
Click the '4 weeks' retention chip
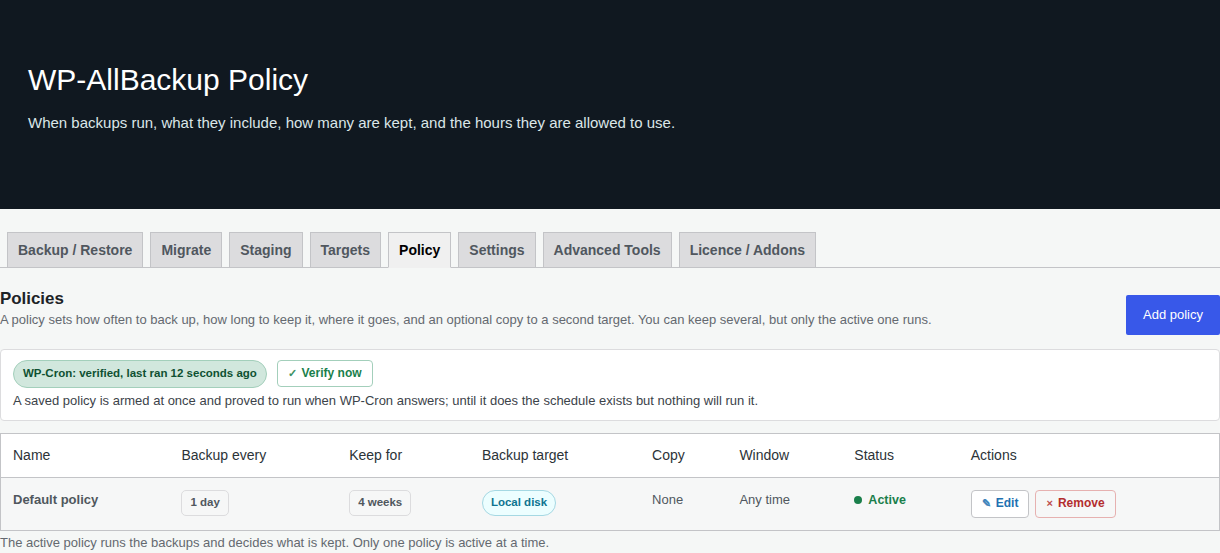pyautogui.click(x=380, y=502)
